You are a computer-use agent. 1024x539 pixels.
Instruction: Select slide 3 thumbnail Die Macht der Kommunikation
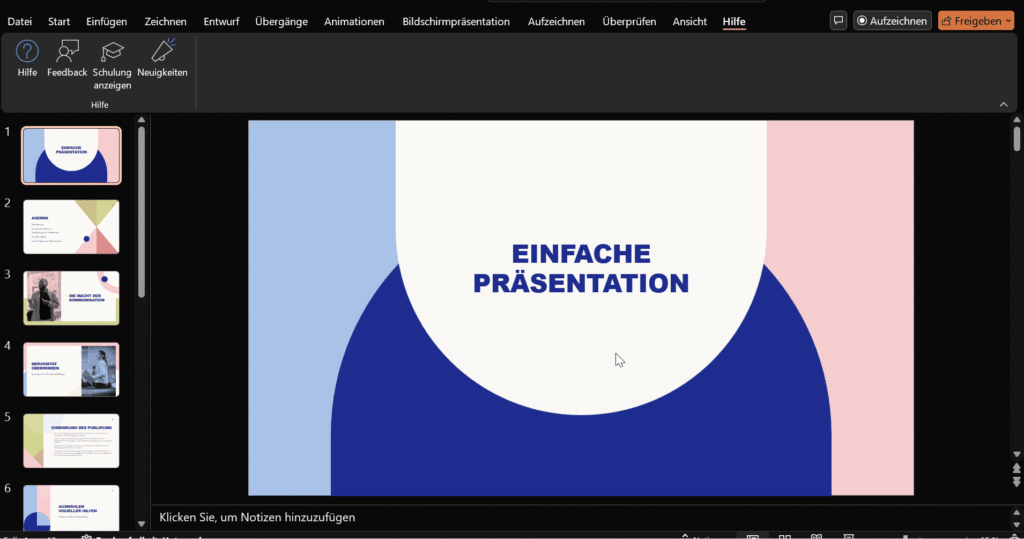pyautogui.click(x=71, y=298)
